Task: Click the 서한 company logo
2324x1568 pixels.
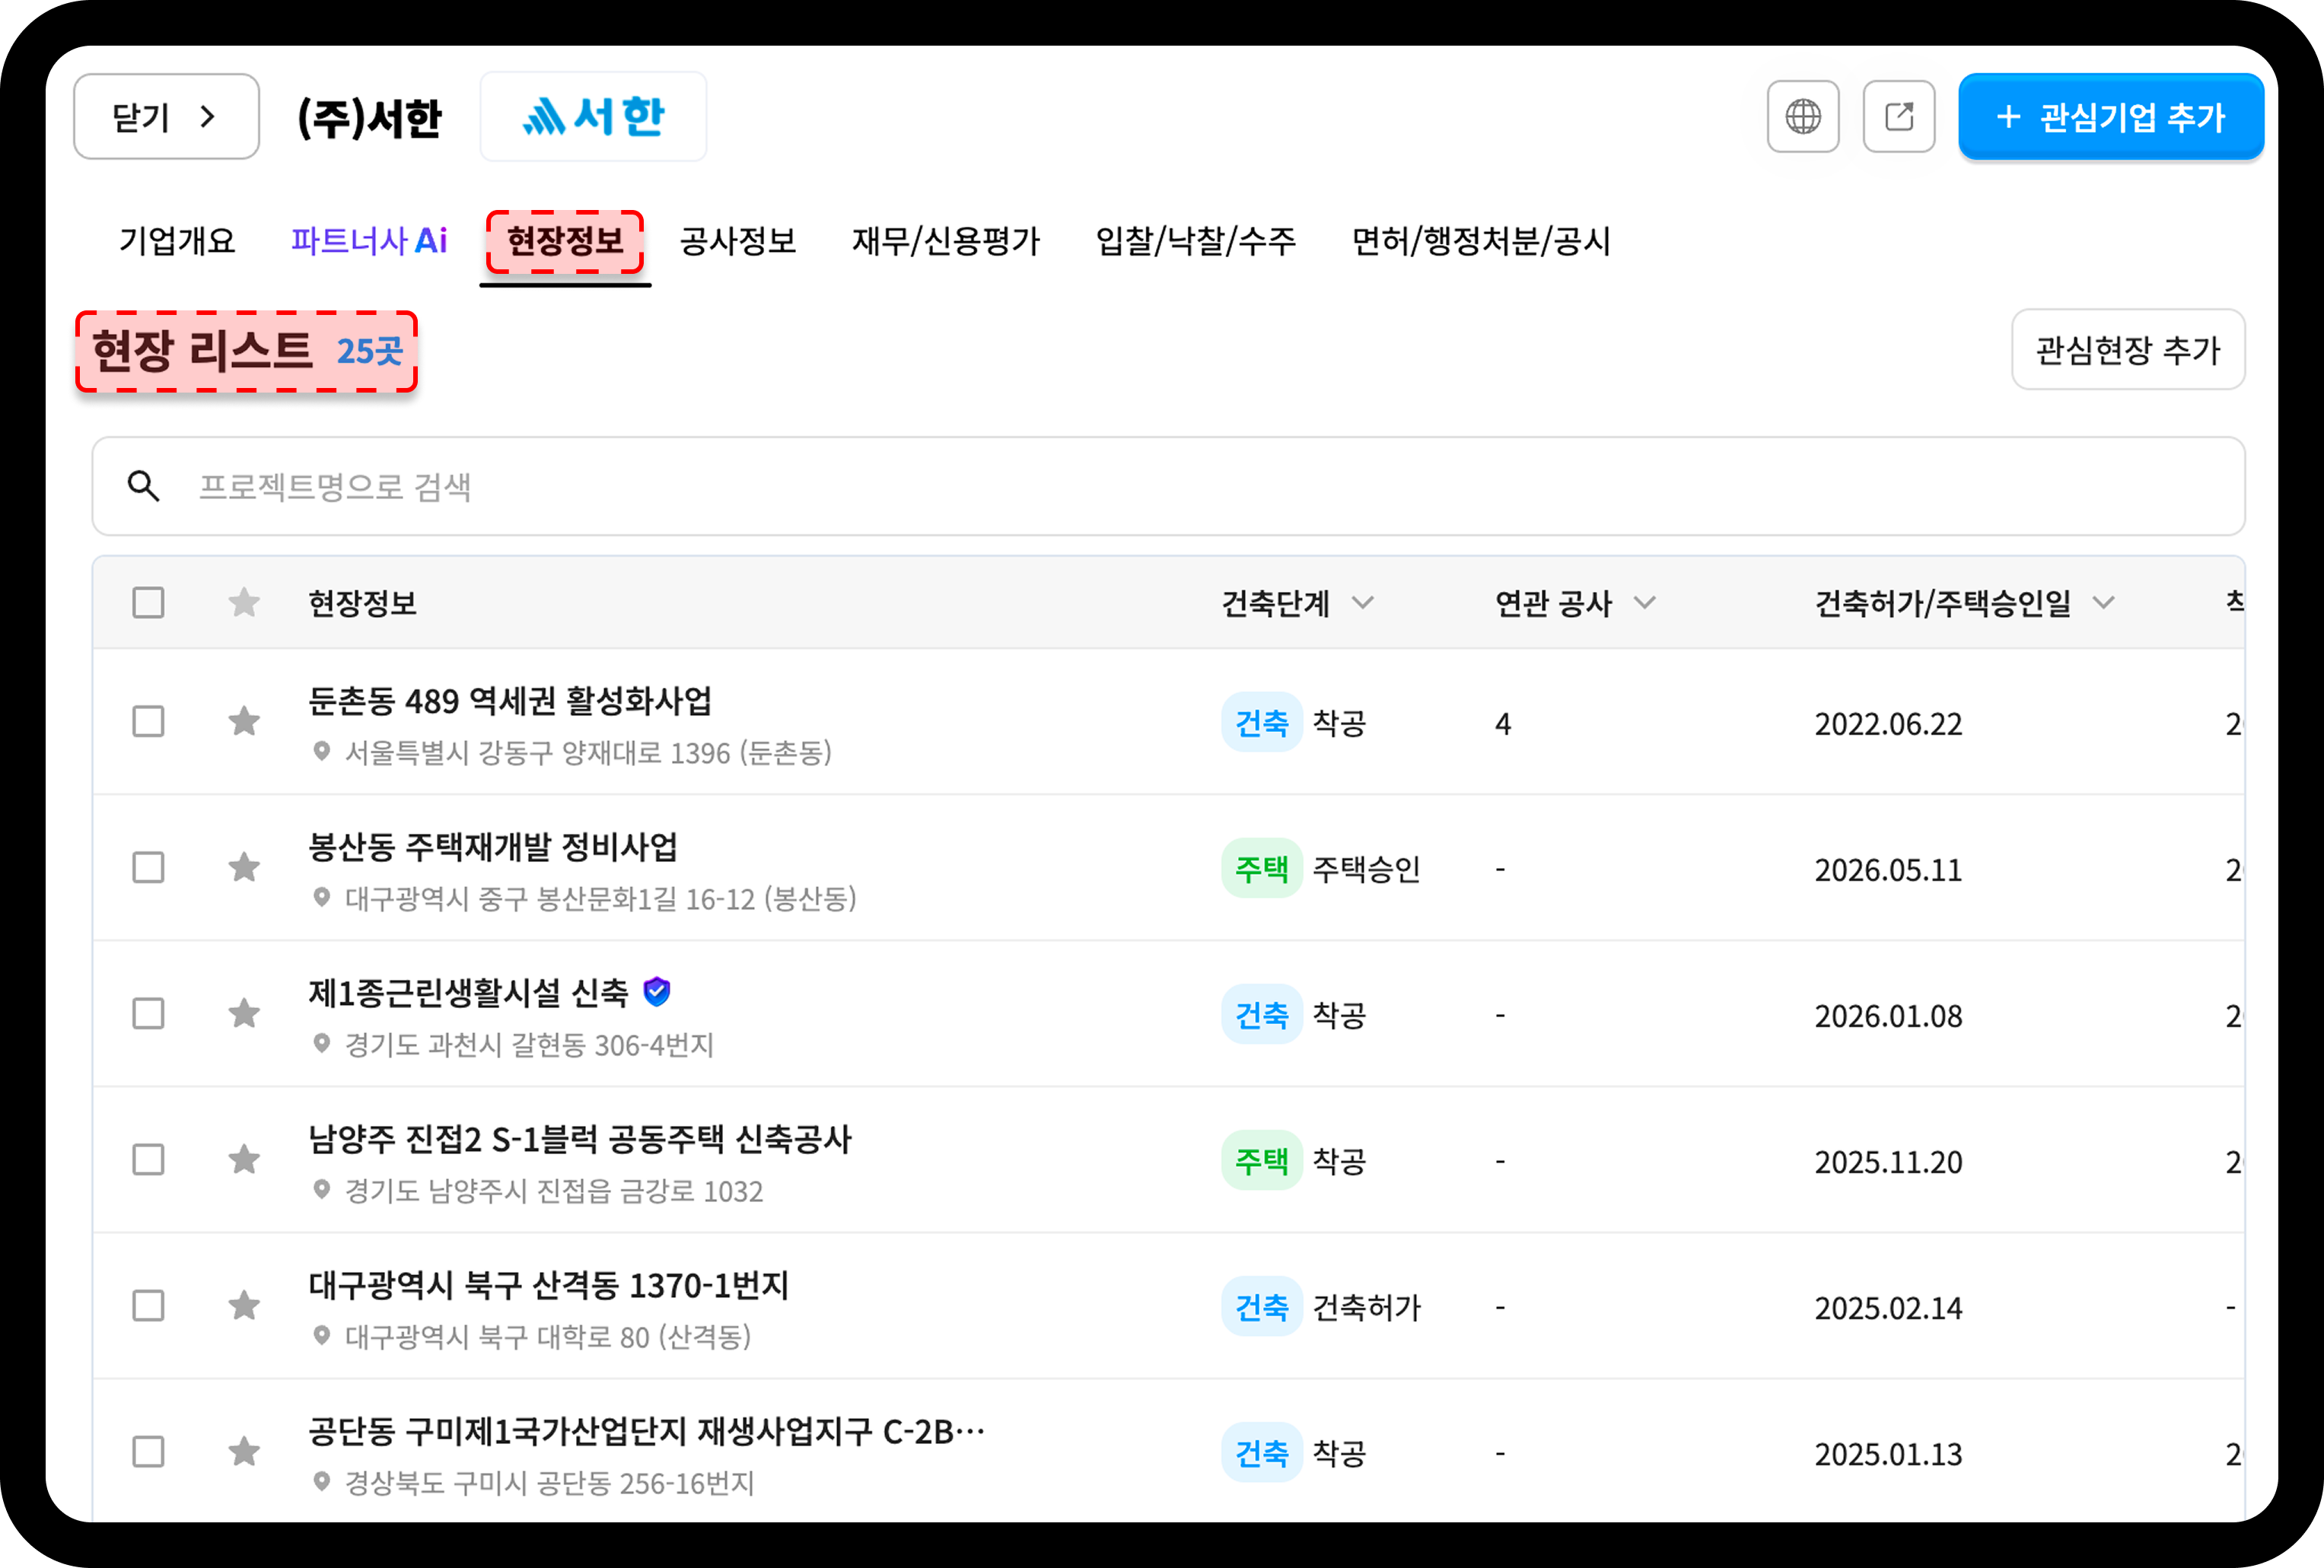Action: [x=593, y=116]
